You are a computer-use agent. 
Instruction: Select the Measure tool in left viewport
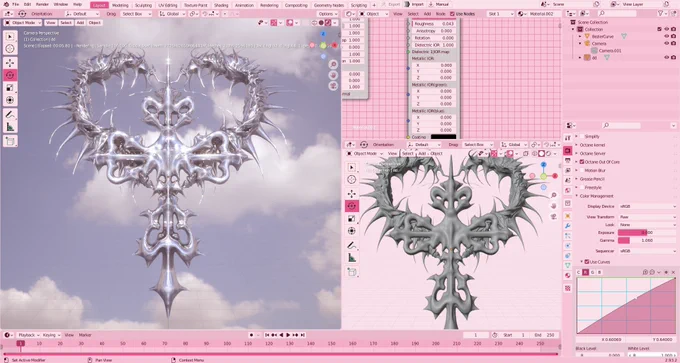click(x=10, y=127)
